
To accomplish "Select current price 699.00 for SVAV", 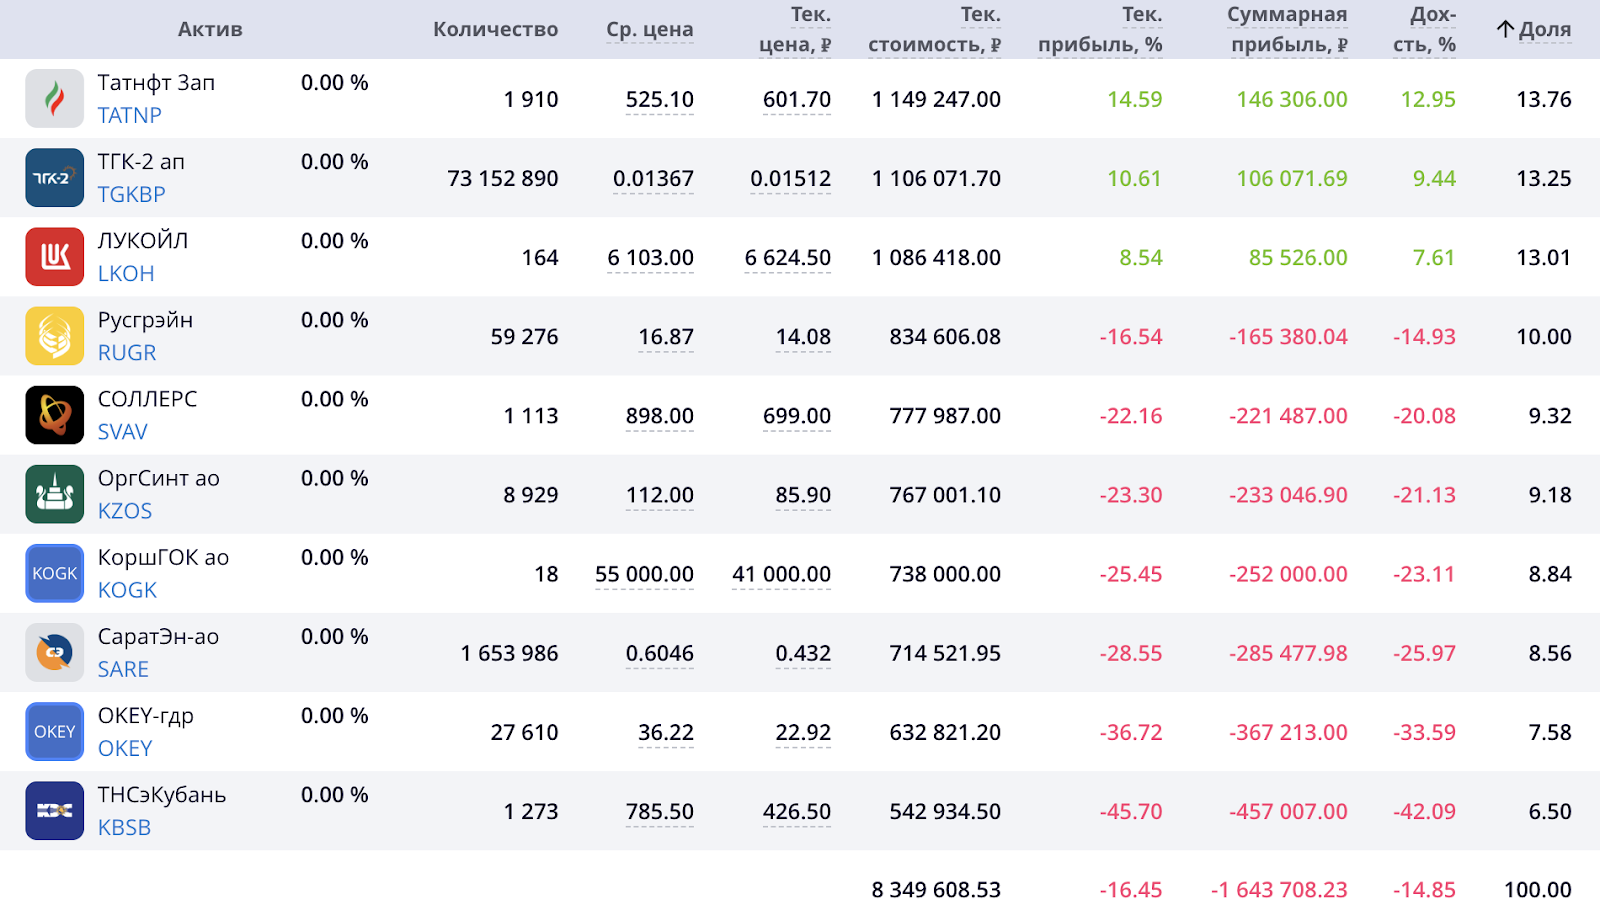I will (797, 416).
